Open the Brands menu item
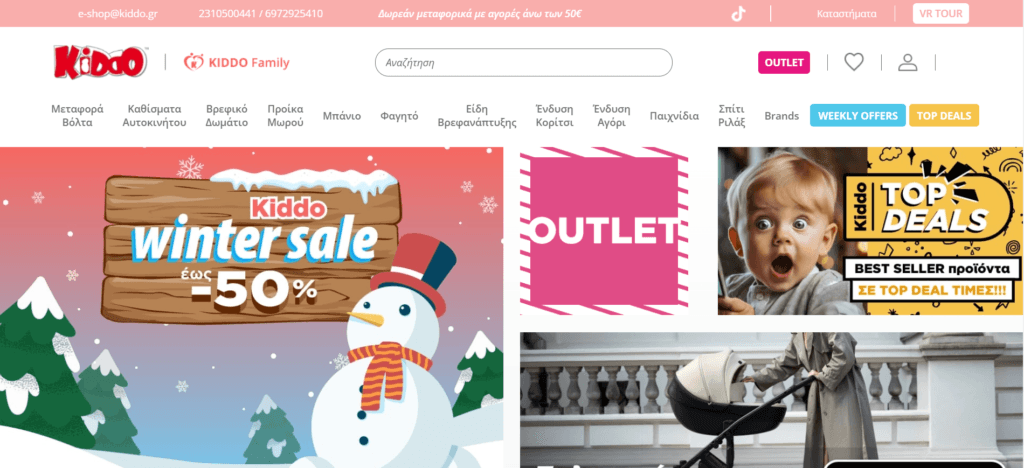Image resolution: width=1024 pixels, height=468 pixels. [782, 116]
